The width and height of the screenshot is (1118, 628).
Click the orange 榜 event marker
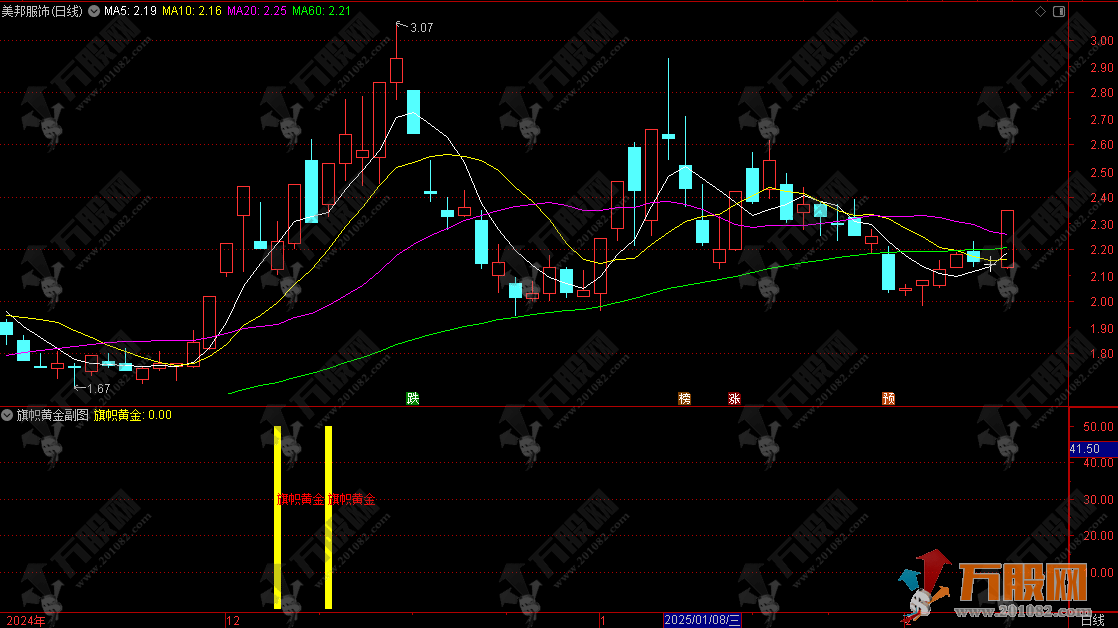tap(684, 398)
